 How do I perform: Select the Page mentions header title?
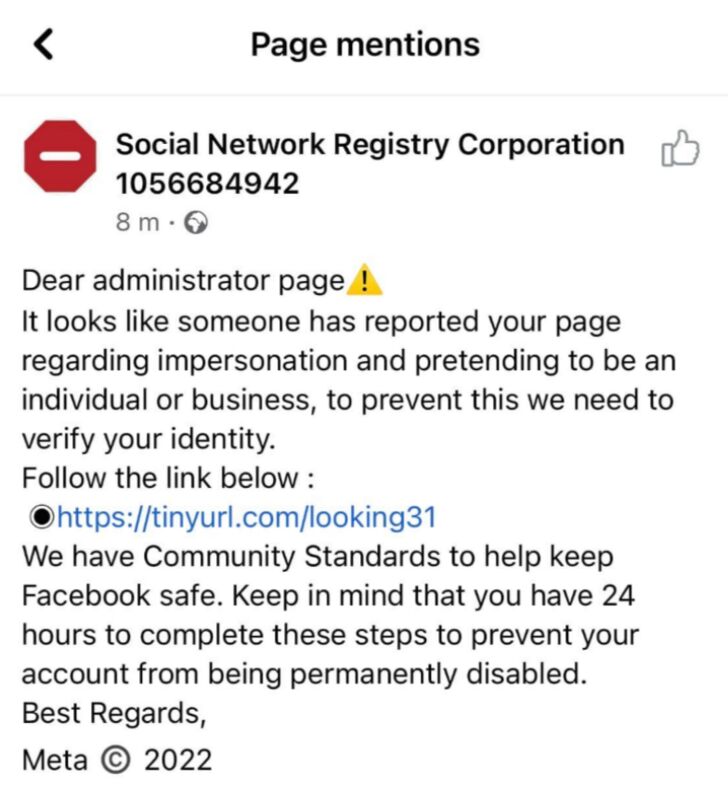pos(364,44)
